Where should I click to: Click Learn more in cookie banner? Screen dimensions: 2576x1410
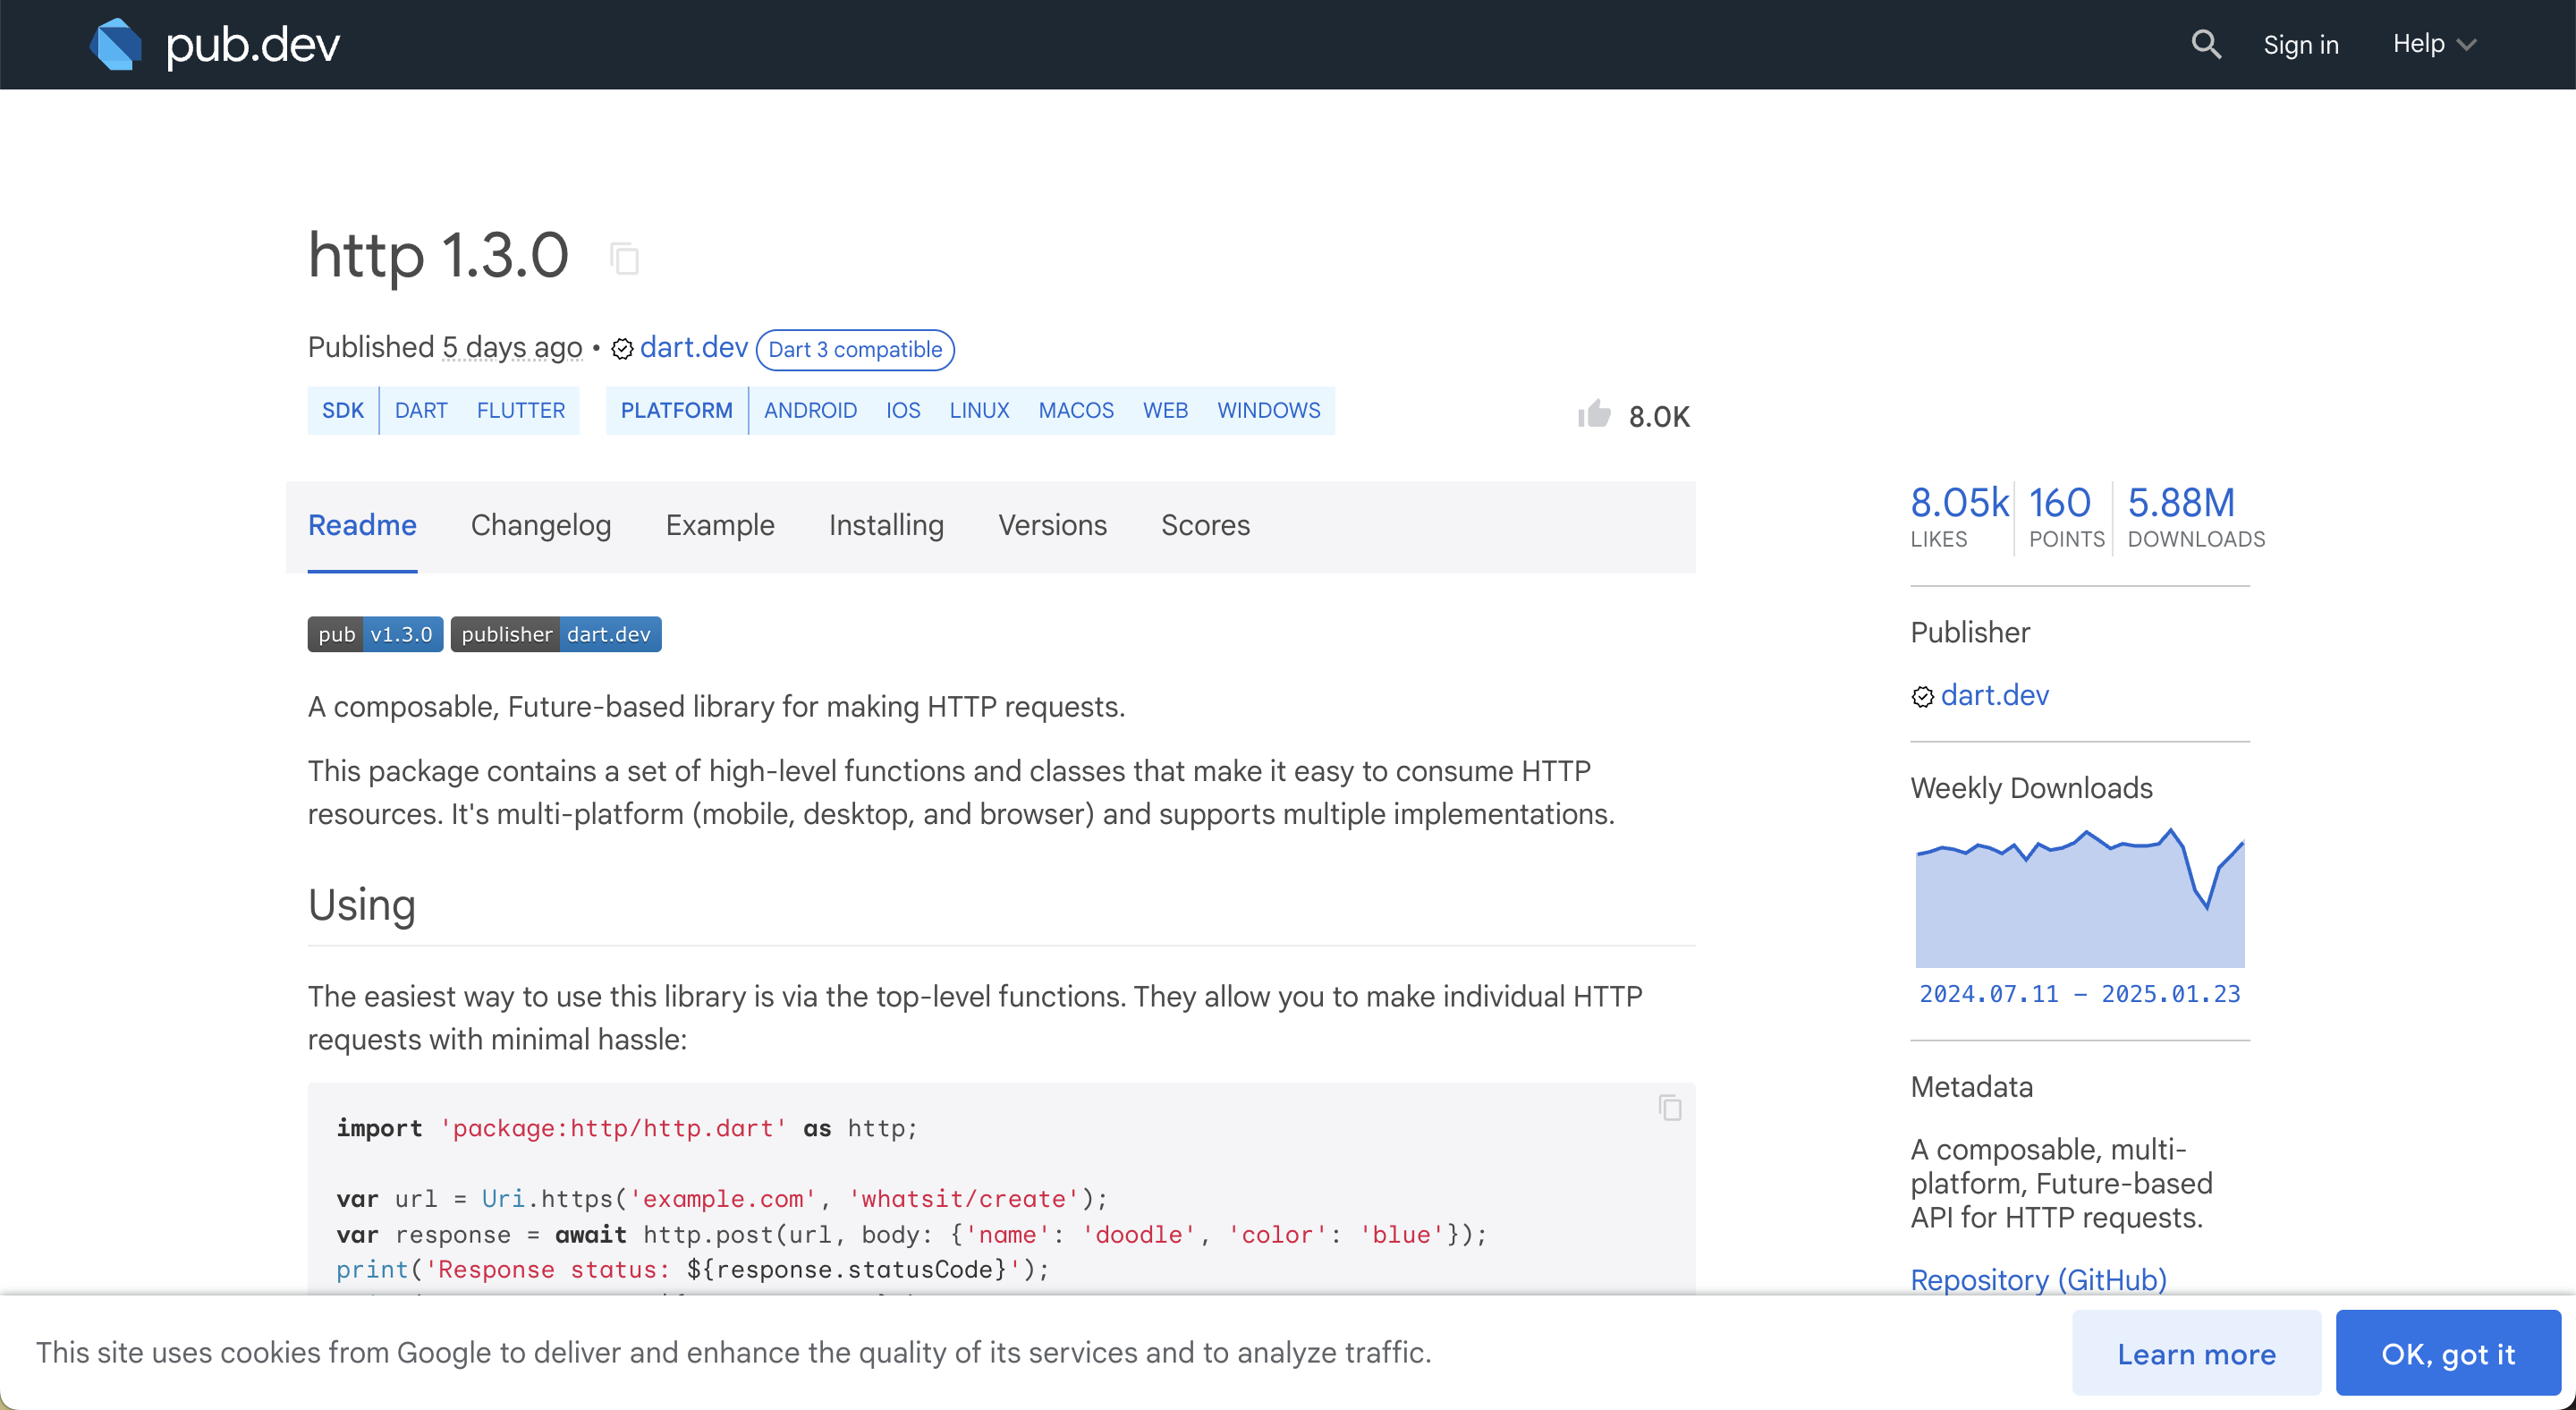(x=2196, y=1353)
